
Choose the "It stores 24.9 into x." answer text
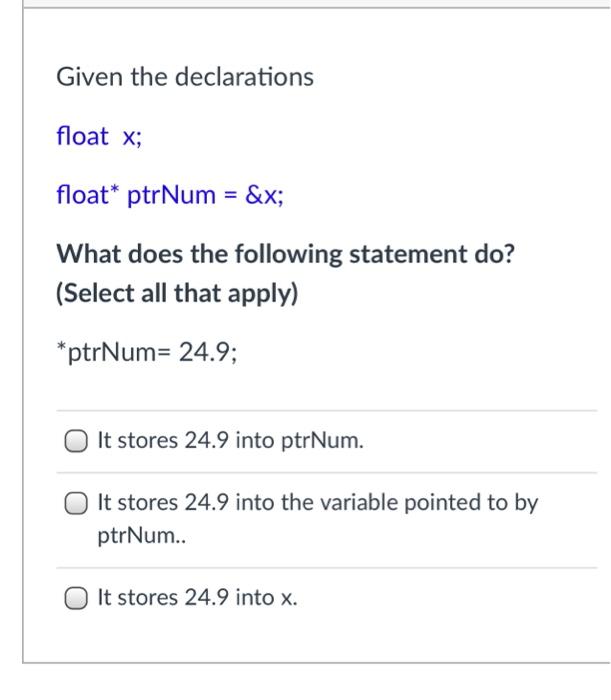pyautogui.click(x=197, y=597)
